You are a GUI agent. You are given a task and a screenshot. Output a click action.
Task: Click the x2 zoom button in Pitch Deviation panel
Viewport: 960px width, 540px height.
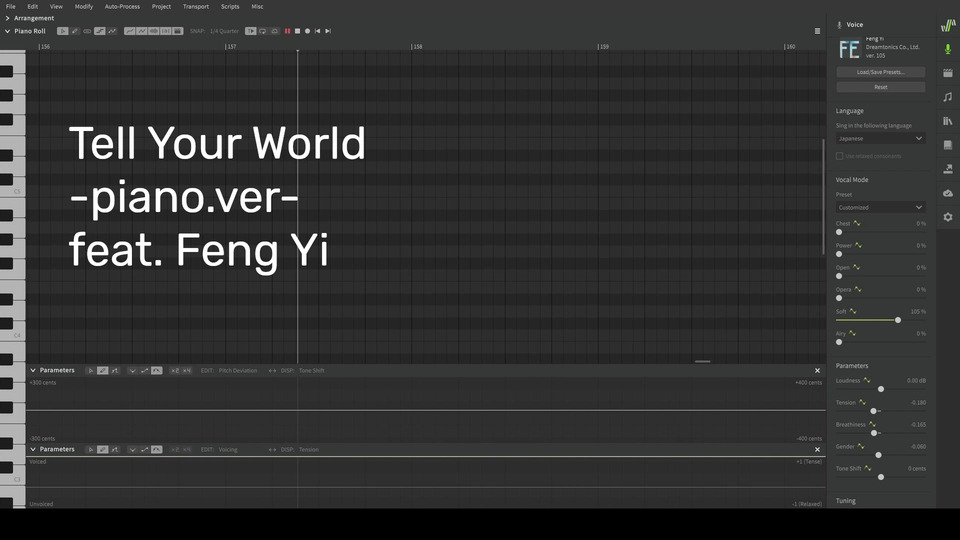coord(174,370)
